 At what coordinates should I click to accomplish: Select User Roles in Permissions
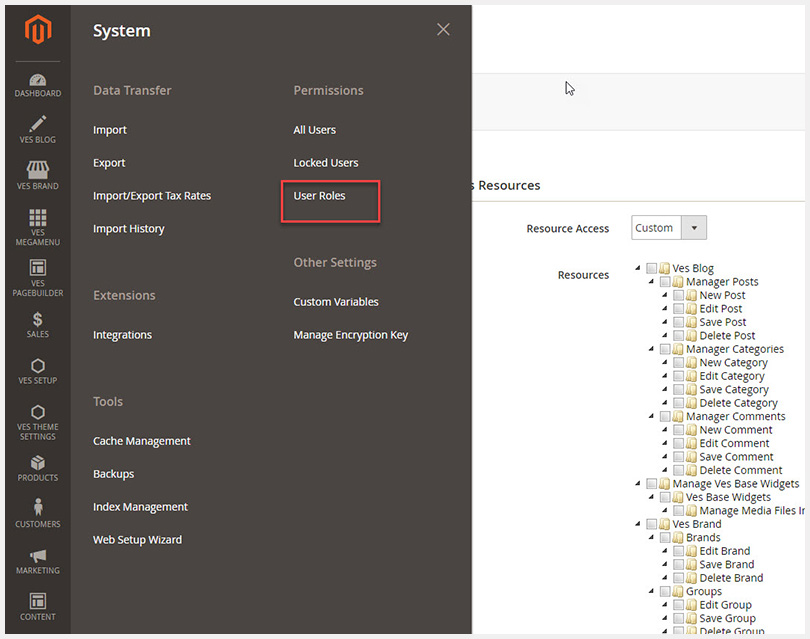tap(319, 196)
